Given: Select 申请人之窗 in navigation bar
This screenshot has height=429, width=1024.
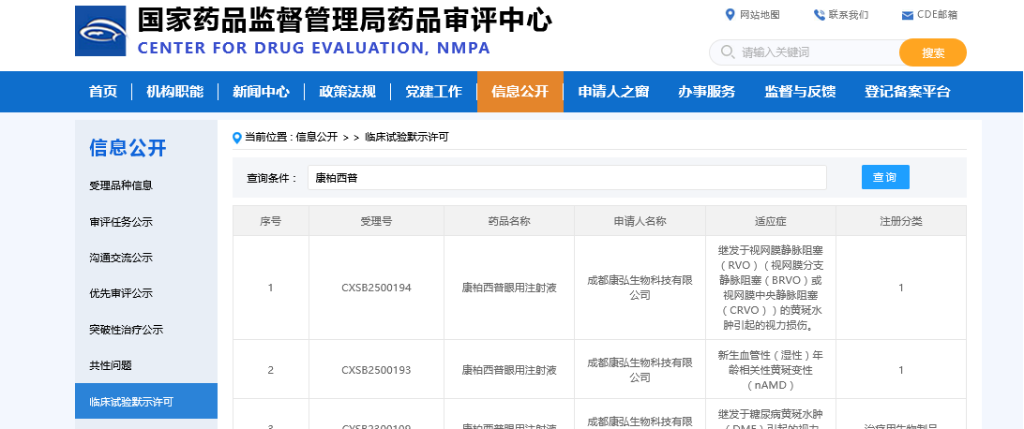Looking at the screenshot, I should pos(613,92).
